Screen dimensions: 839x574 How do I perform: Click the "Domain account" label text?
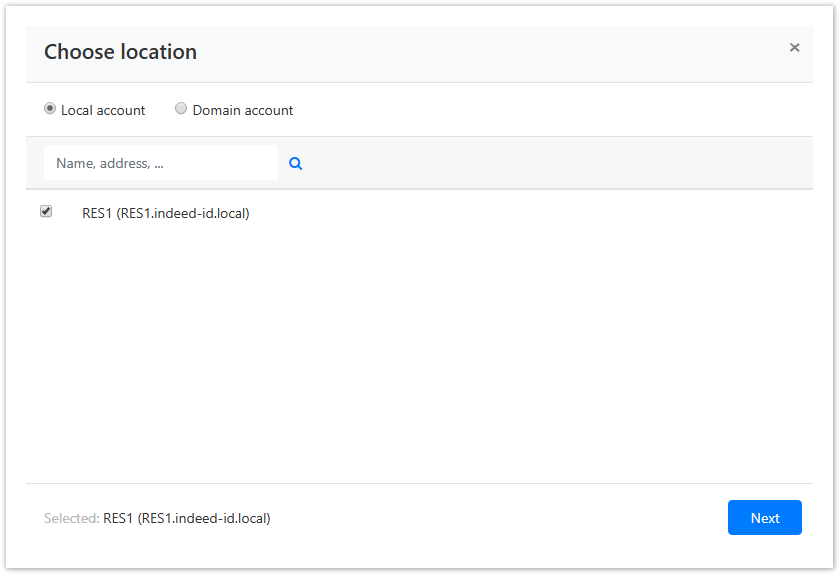(243, 110)
